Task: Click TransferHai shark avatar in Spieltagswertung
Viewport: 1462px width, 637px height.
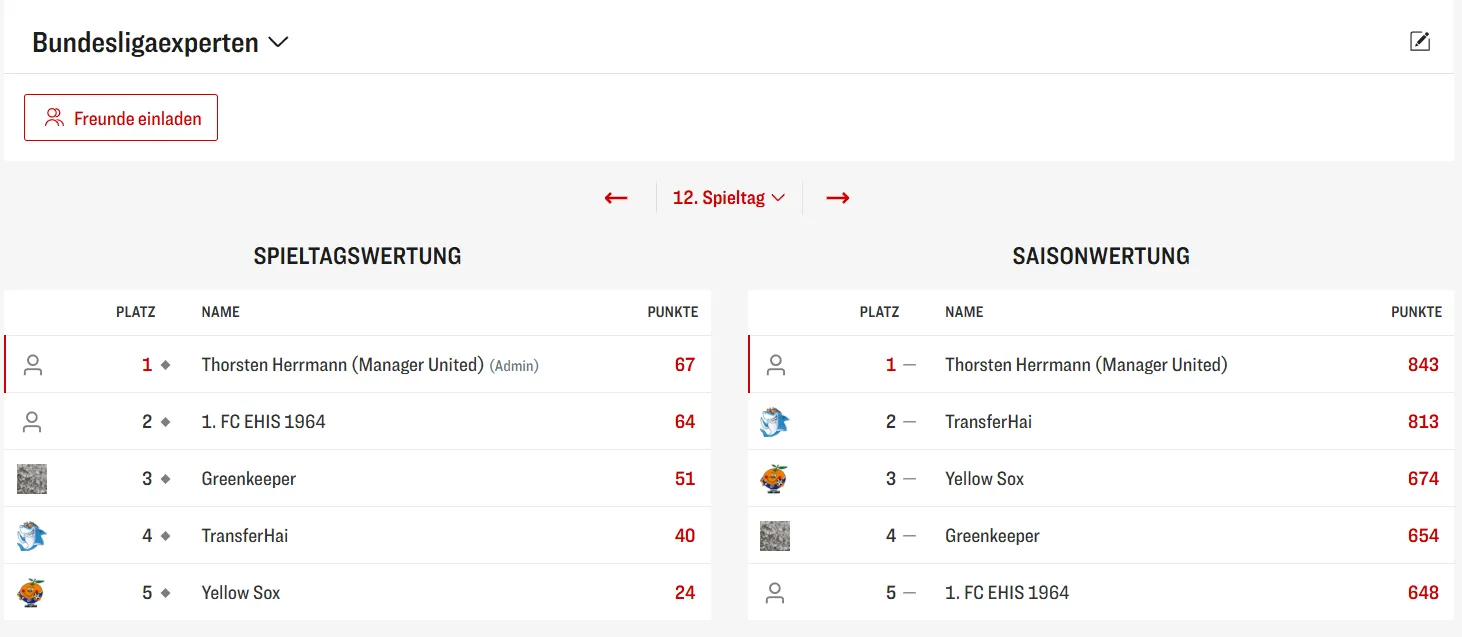Action: [32, 536]
